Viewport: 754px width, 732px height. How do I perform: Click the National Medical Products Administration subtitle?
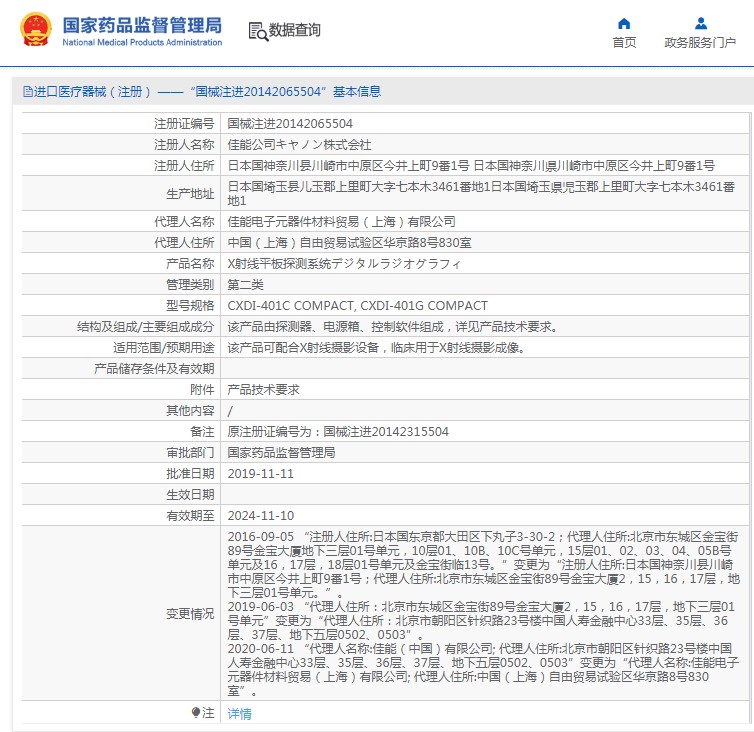(x=142, y=42)
